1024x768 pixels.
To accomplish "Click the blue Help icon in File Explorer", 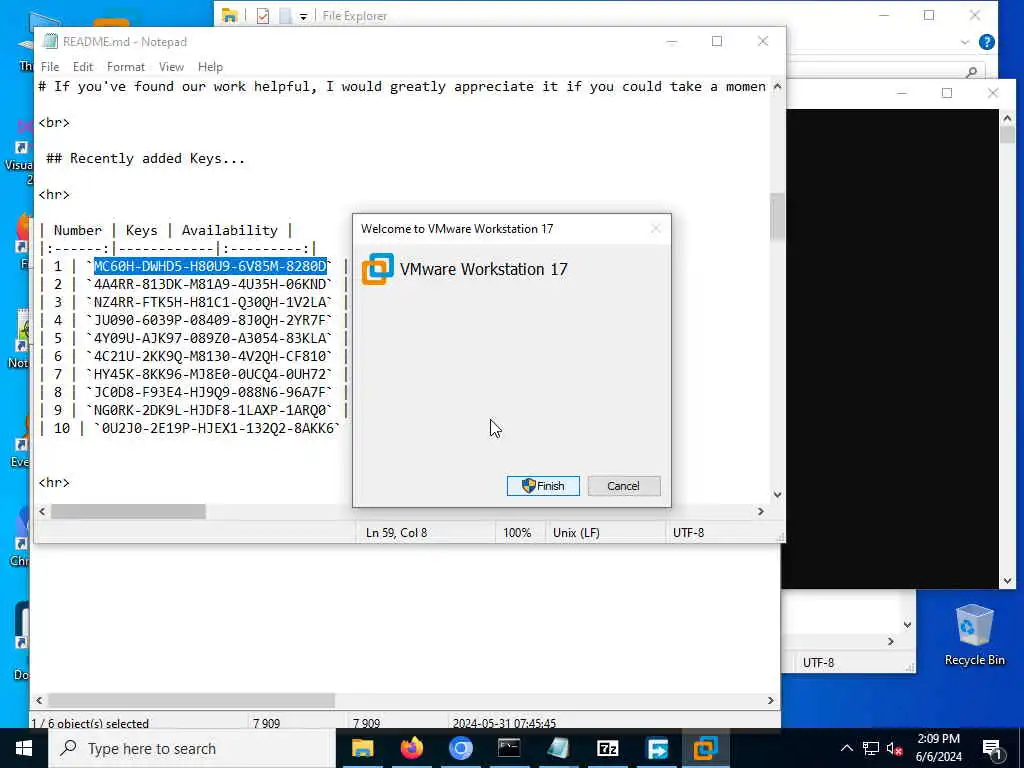I will tap(987, 42).
